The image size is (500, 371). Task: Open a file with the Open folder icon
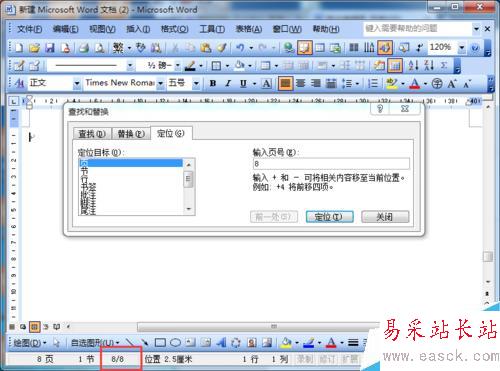click(x=34, y=48)
